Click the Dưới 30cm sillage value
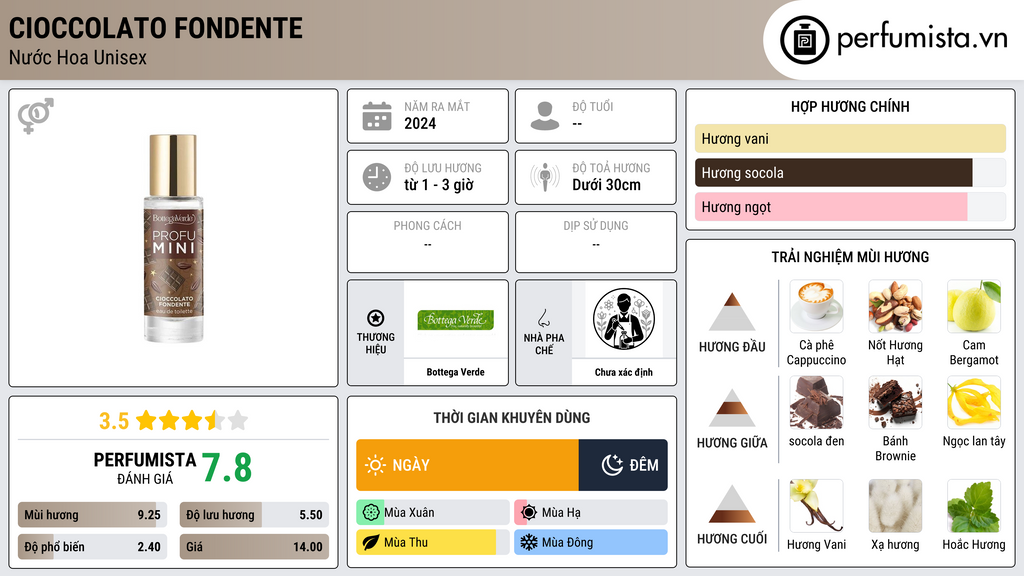1024x576 pixels. (606, 185)
